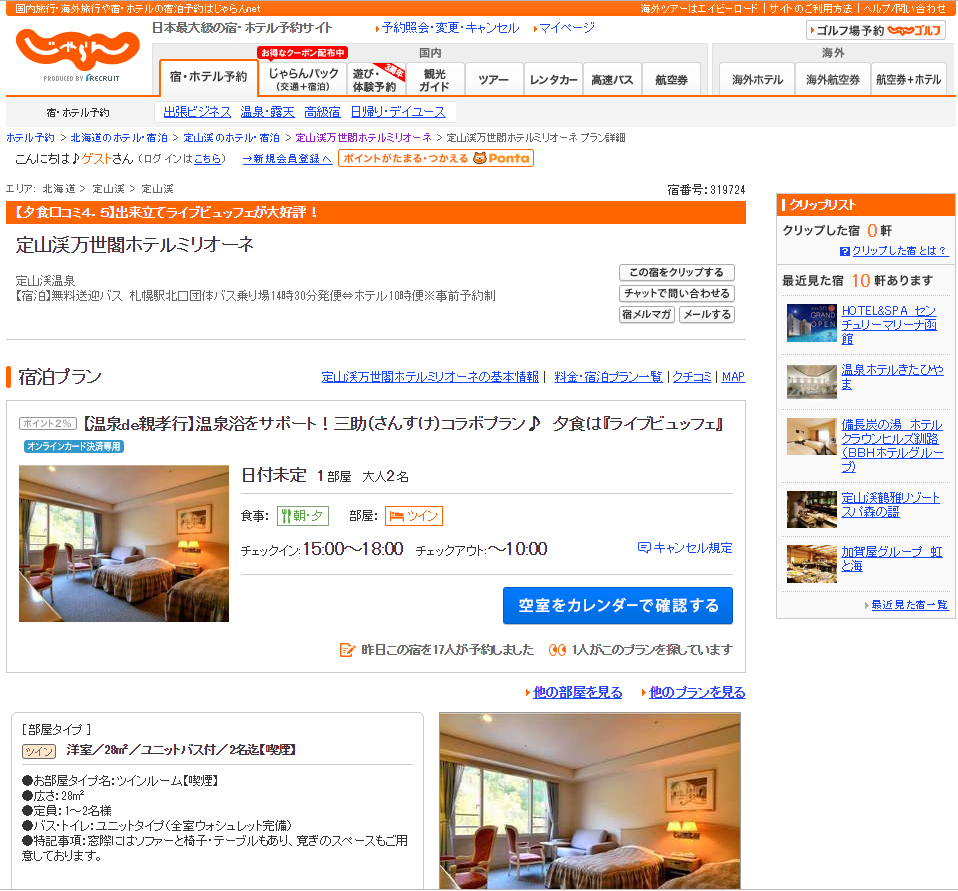Click 予約照会・変更・キャンセル link
Image resolution: width=958 pixels, height=891 pixels.
[450, 28]
